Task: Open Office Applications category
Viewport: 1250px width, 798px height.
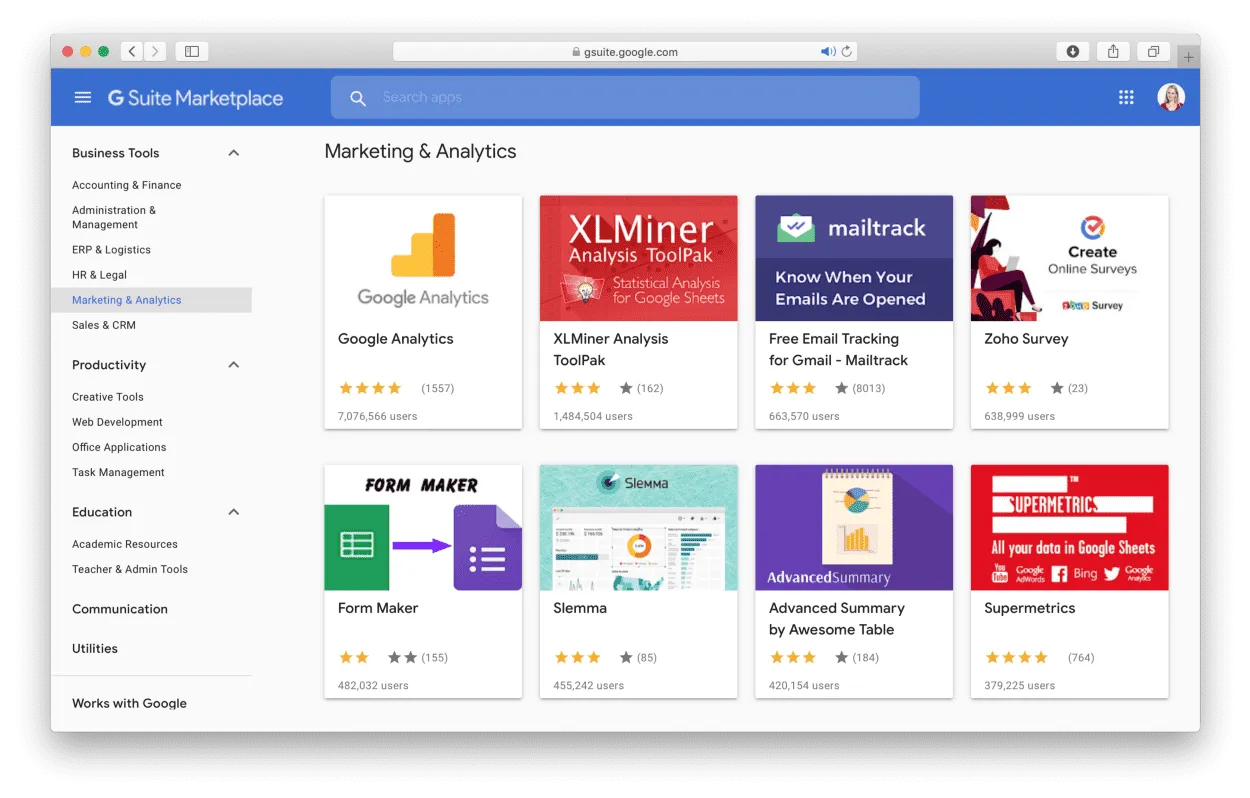Action: (119, 447)
